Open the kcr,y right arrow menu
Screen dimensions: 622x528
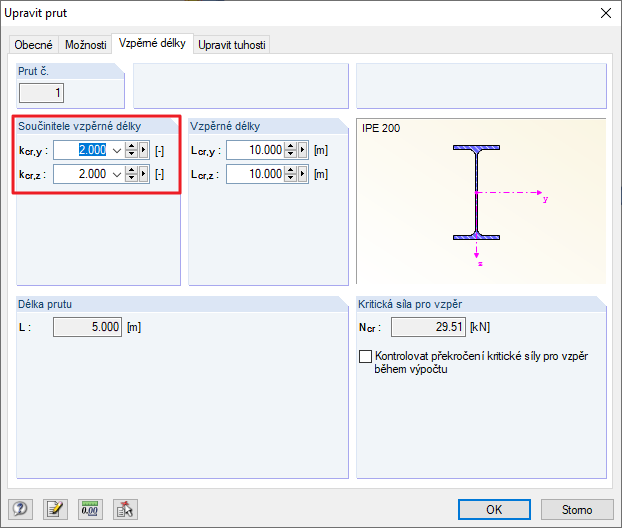144,150
